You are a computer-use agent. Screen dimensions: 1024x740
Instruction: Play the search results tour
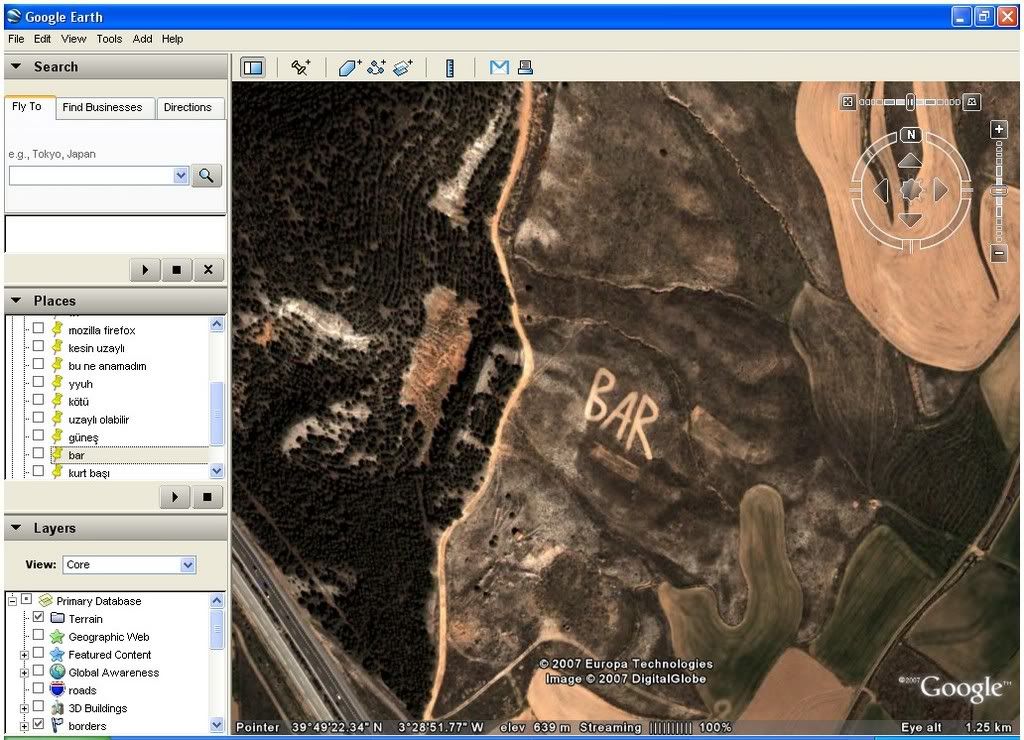(x=146, y=270)
